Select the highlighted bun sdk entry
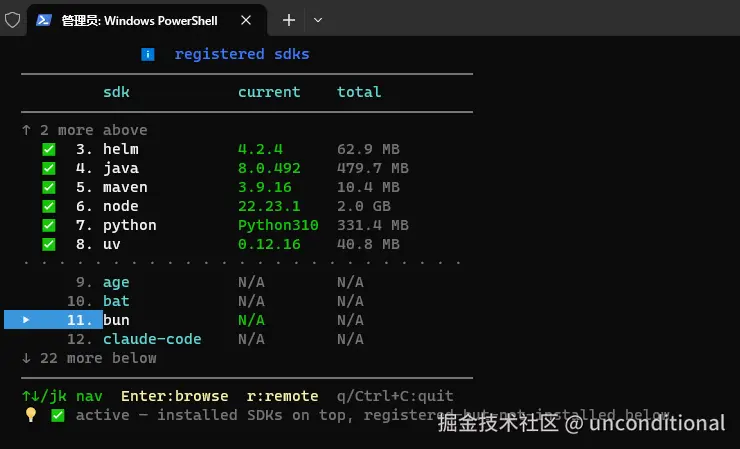 [116, 320]
